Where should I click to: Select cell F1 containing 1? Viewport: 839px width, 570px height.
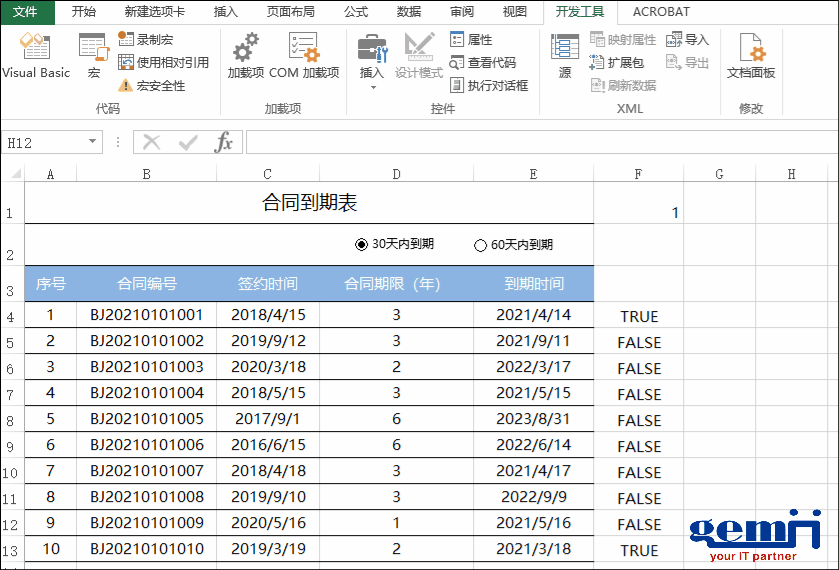pyautogui.click(x=639, y=203)
